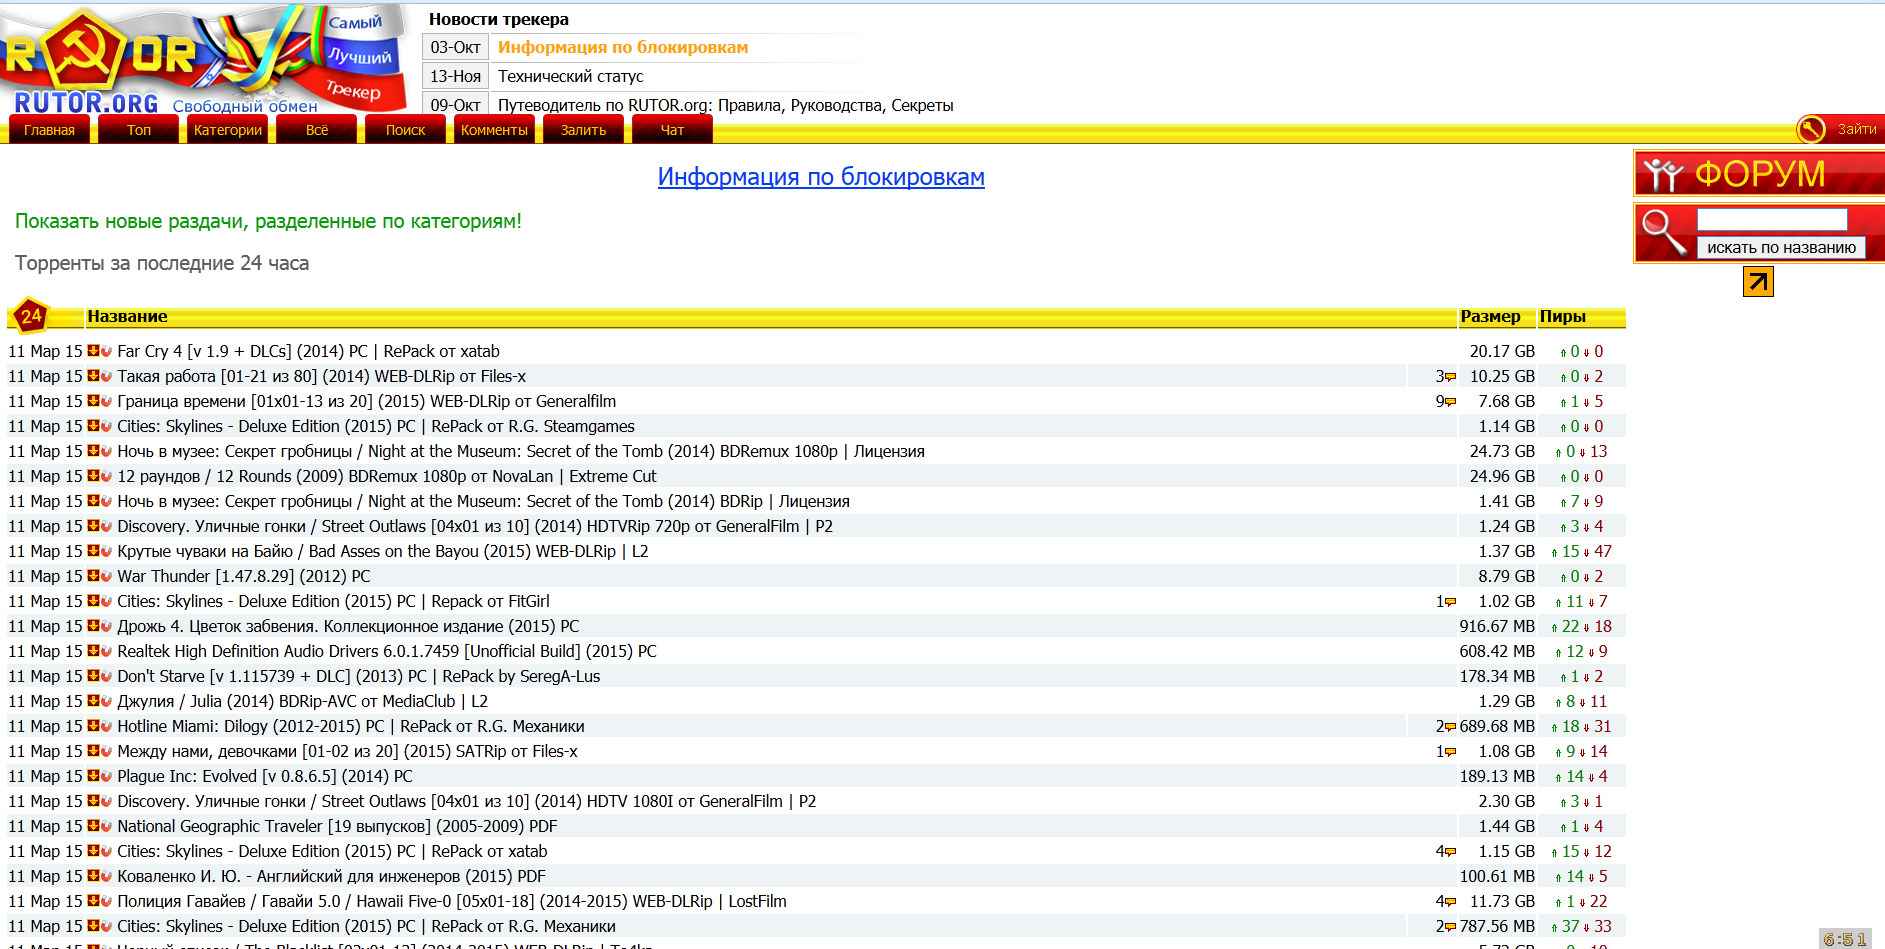The image size is (1885, 949).
Task: Open comments icon on Граница времени row
Action: [1450, 402]
